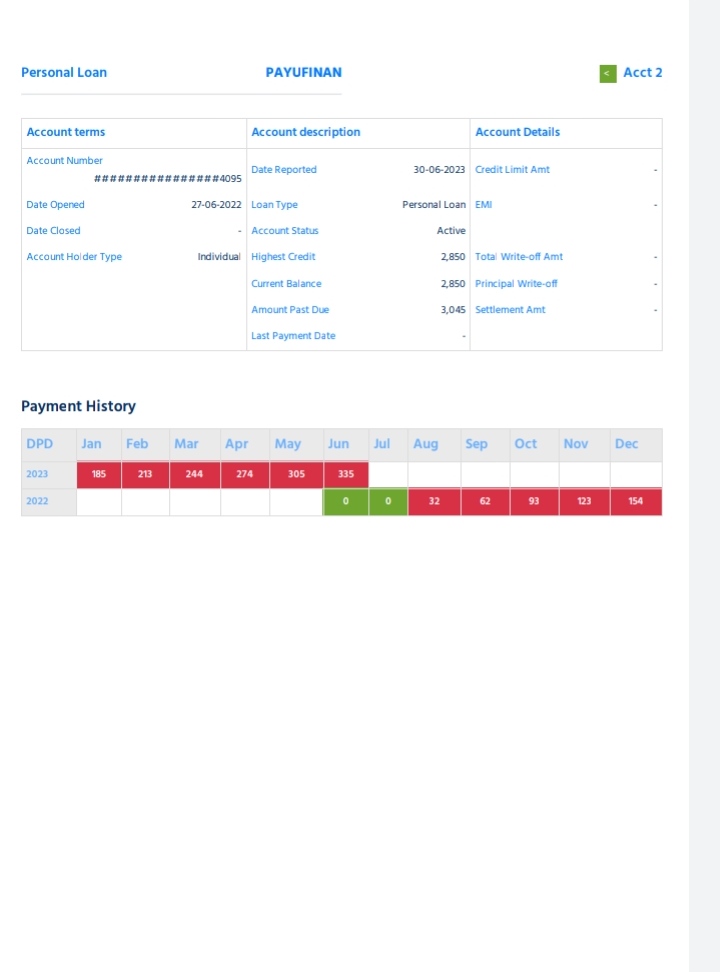
Task: Click the green June 2022 cell showing 0
Action: coord(346,502)
